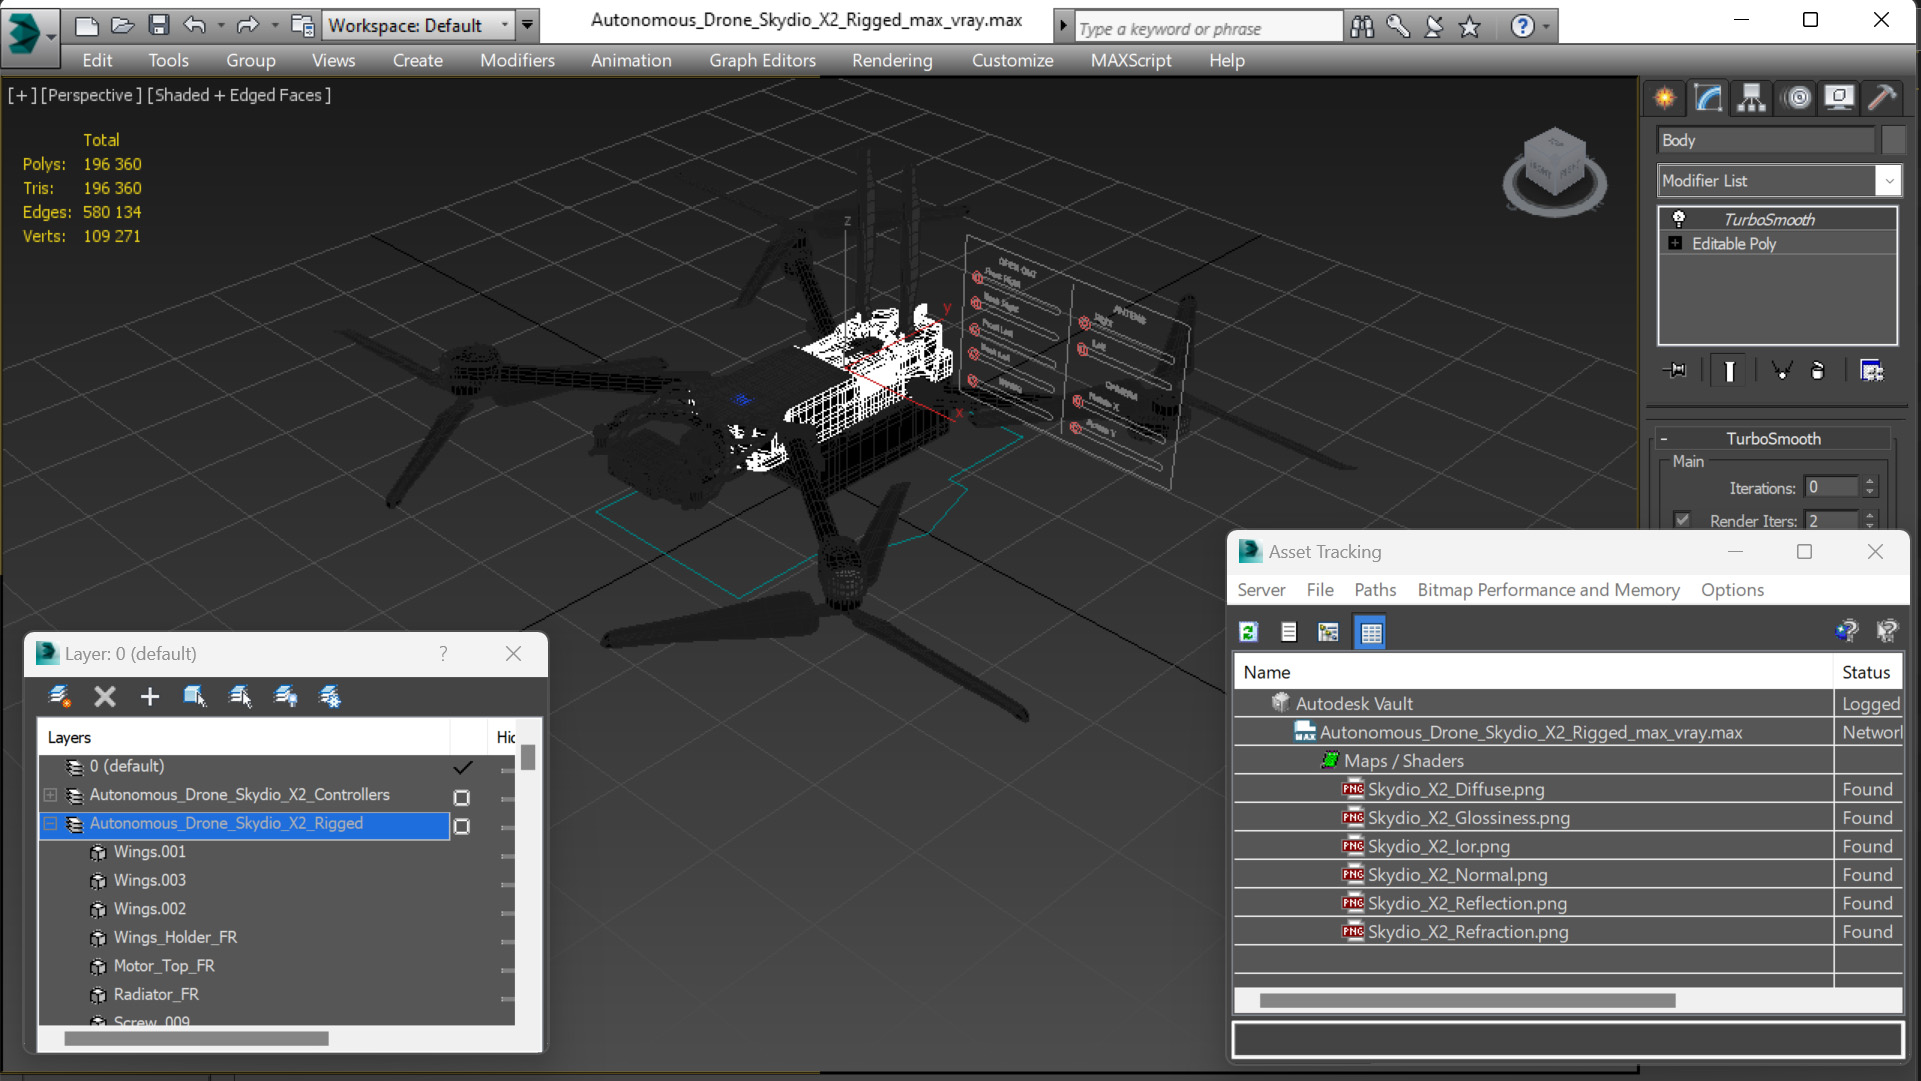Expand Autonomous_Drone_Skydio_X2_Controllers layer
This screenshot has width=1921, height=1081.
pos(50,795)
